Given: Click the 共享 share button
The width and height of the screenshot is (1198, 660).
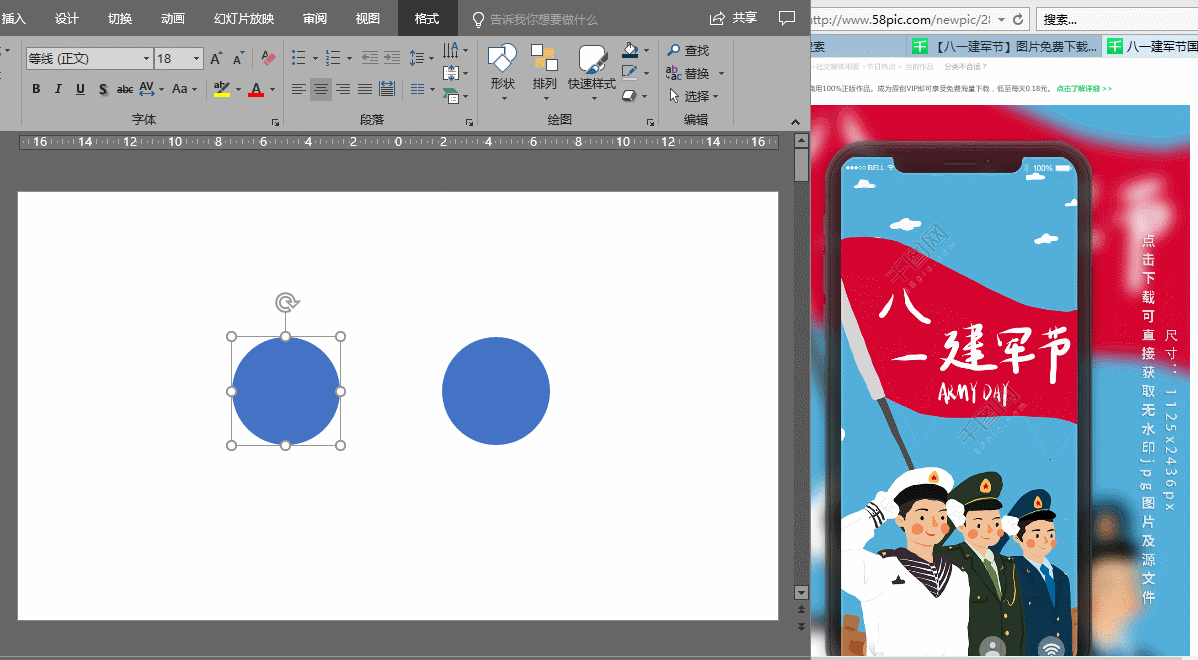Looking at the screenshot, I should (733, 18).
